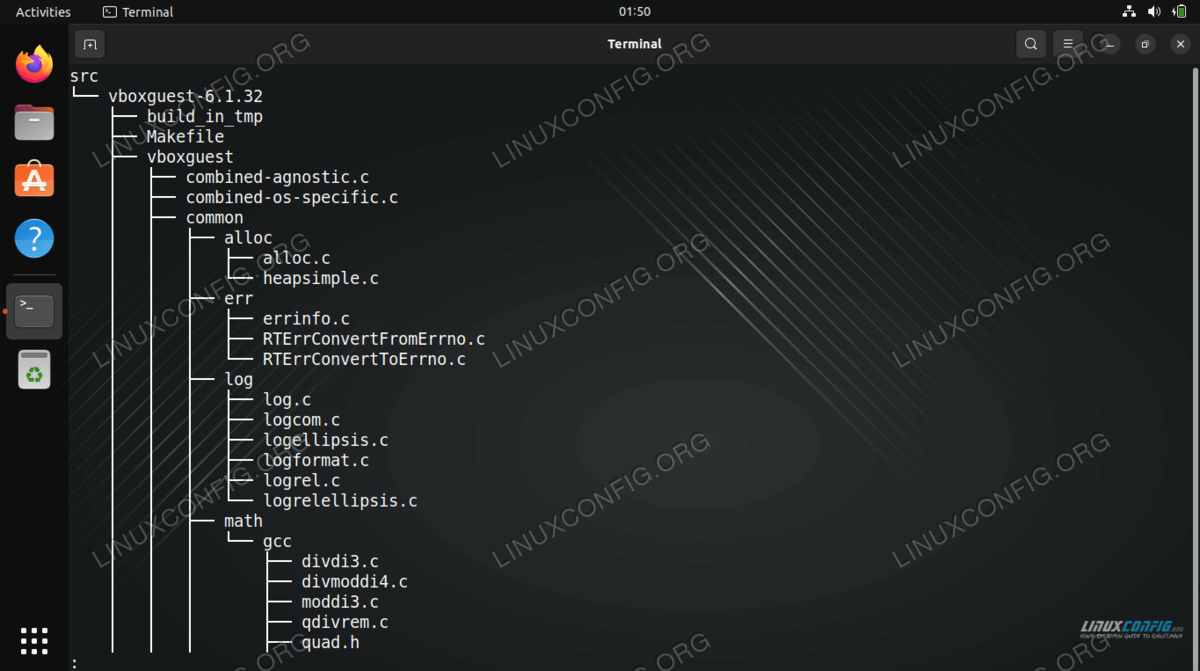
Task: Select 'qdivrem.c' in the tree
Action: point(345,622)
